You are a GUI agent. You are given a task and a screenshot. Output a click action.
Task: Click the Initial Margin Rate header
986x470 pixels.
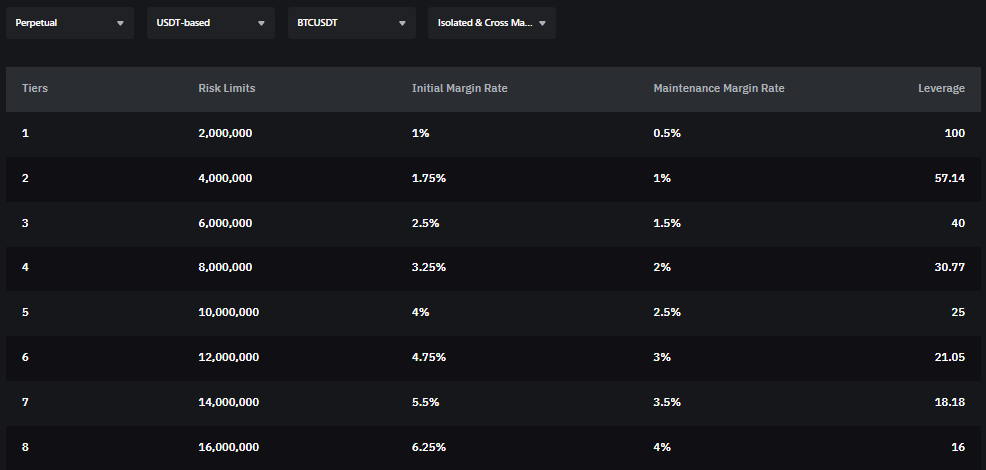tap(459, 88)
